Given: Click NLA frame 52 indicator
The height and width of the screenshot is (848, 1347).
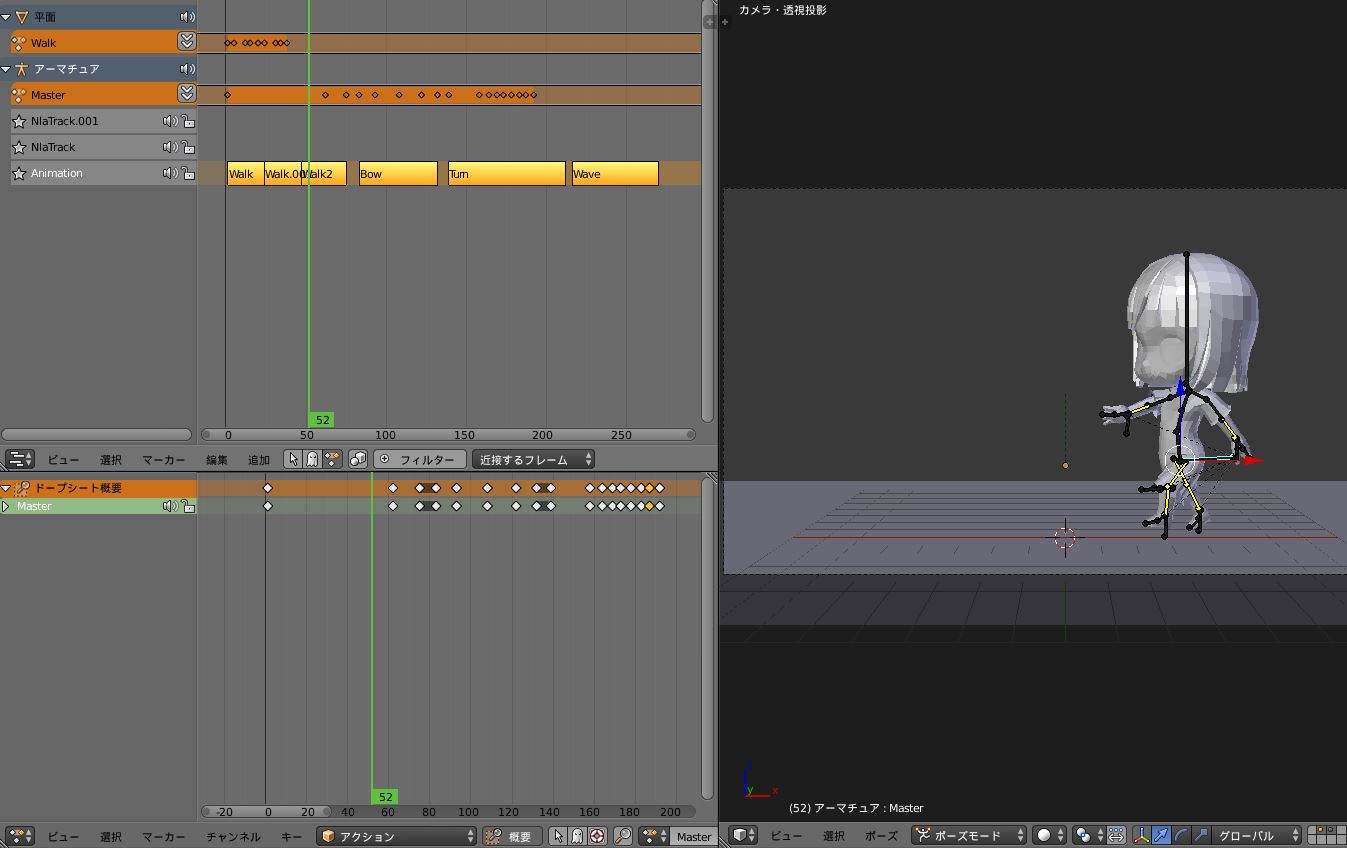Looking at the screenshot, I should point(322,420).
